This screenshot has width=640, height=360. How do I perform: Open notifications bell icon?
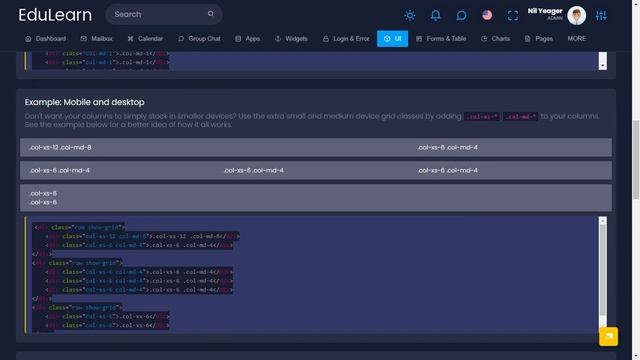pyautogui.click(x=436, y=16)
